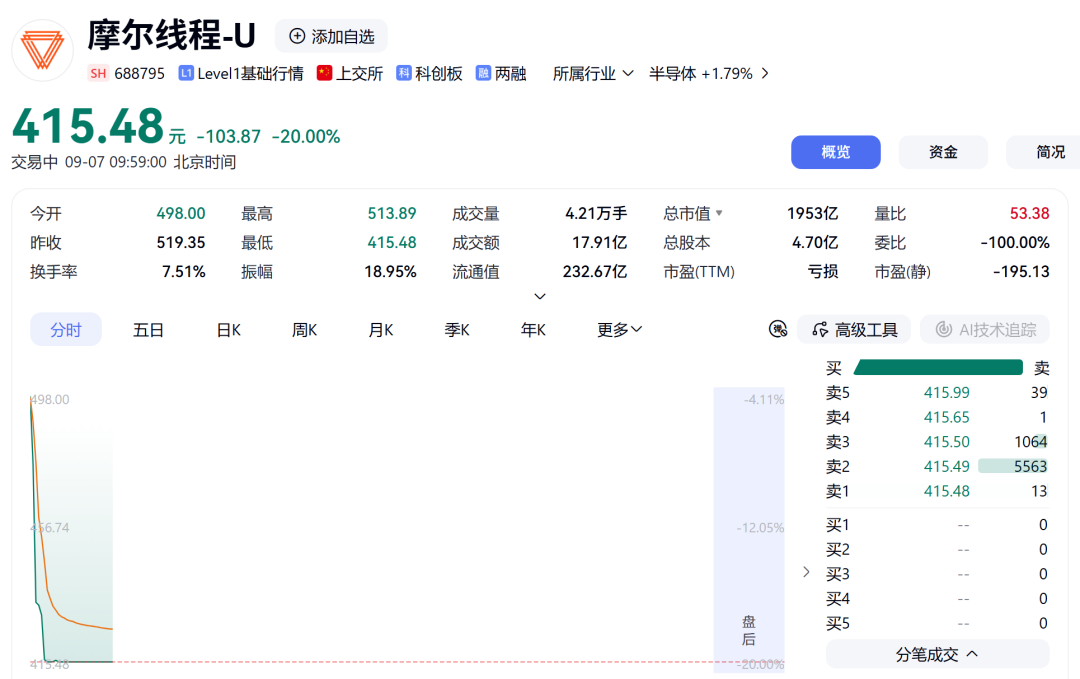This screenshot has width=1080, height=679.
Task: Collapse order book with side arrow
Action: 806,572
